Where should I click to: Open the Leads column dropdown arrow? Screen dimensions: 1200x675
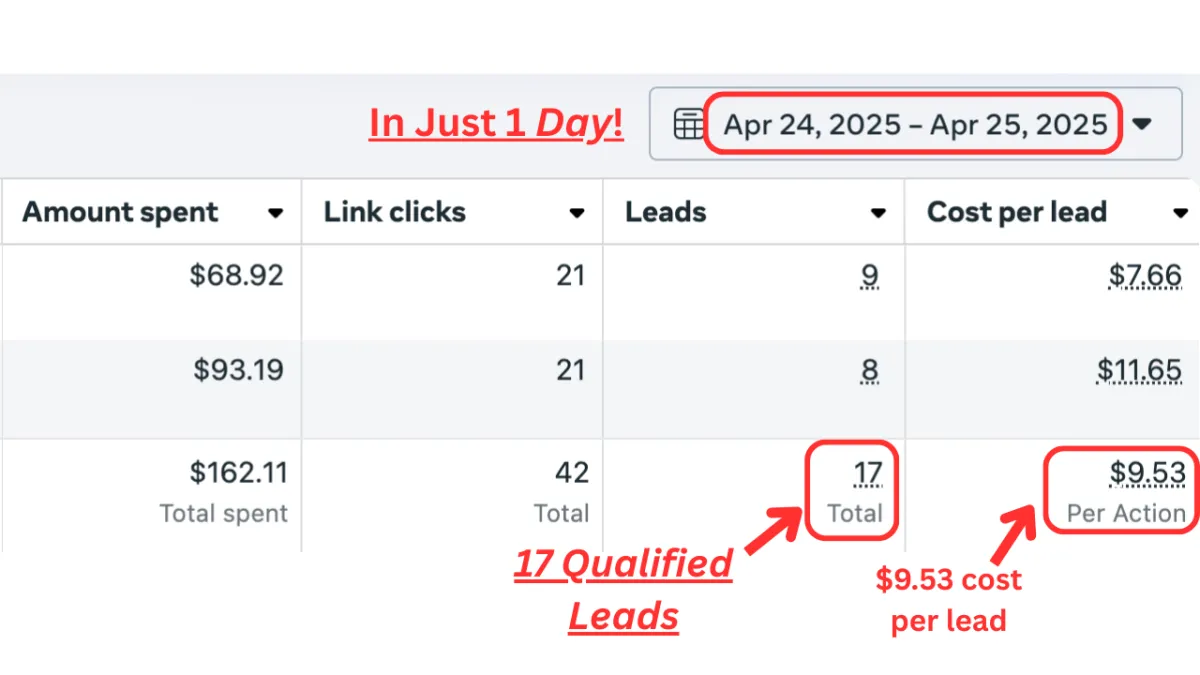(x=878, y=213)
